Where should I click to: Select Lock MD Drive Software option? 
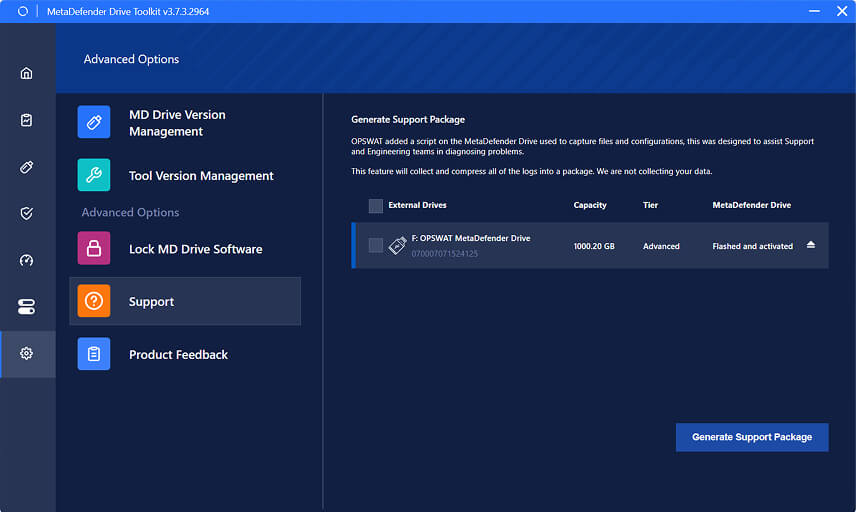[195, 249]
